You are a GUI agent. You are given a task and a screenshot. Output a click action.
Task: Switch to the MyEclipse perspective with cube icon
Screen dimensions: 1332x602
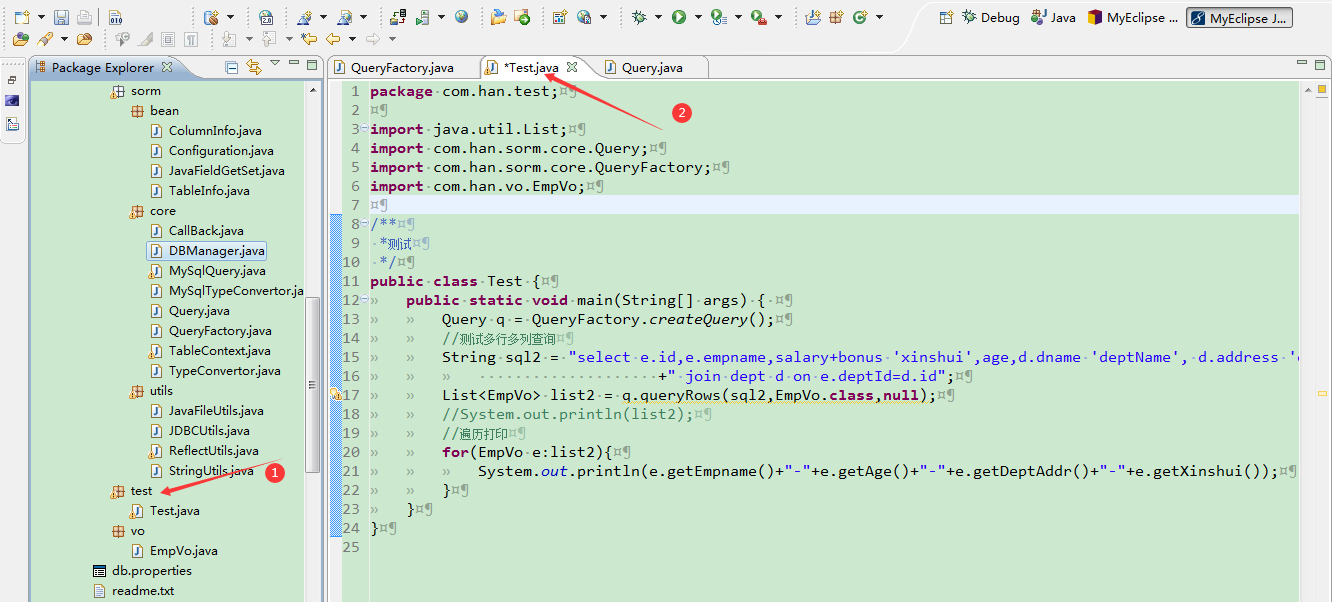1133,18
